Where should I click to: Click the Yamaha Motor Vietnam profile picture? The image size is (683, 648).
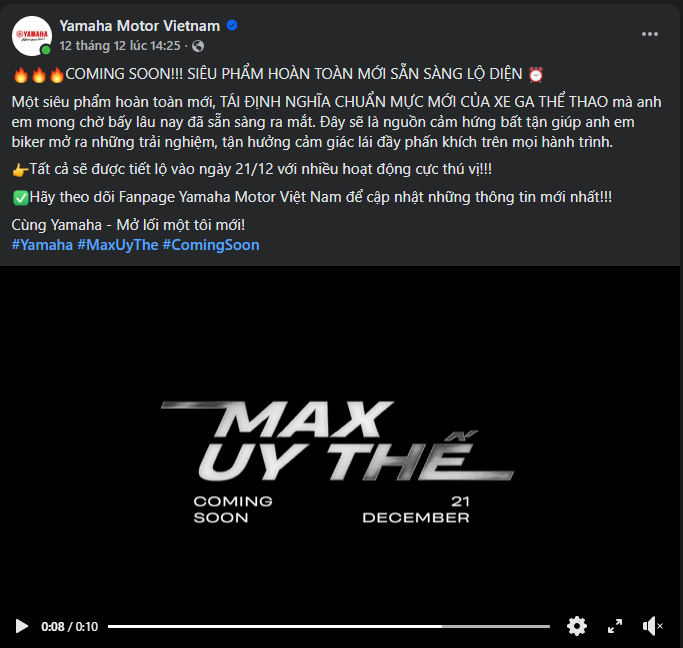pyautogui.click(x=32, y=36)
